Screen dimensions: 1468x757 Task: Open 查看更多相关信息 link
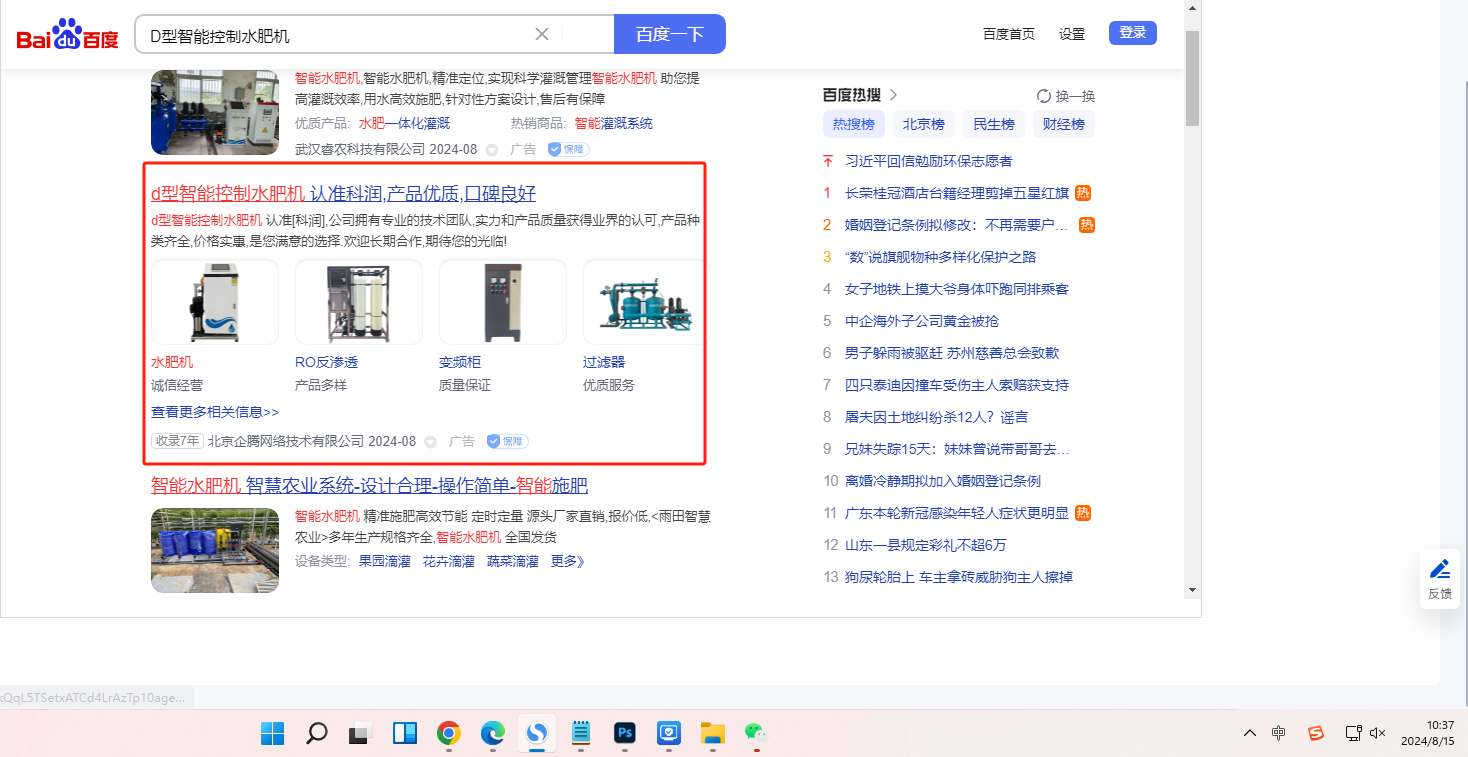(215, 412)
